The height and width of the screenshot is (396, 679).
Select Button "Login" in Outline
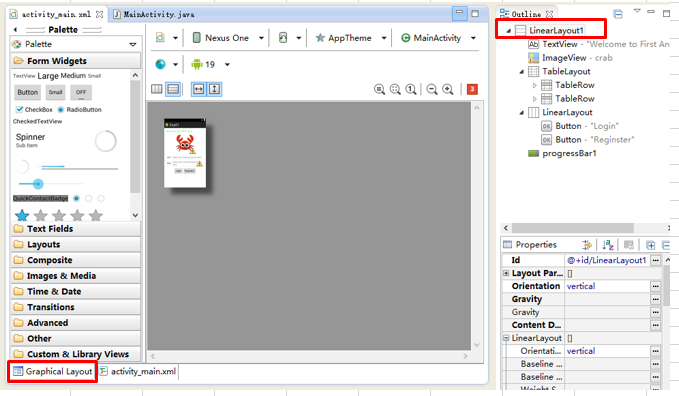click(x=579, y=126)
